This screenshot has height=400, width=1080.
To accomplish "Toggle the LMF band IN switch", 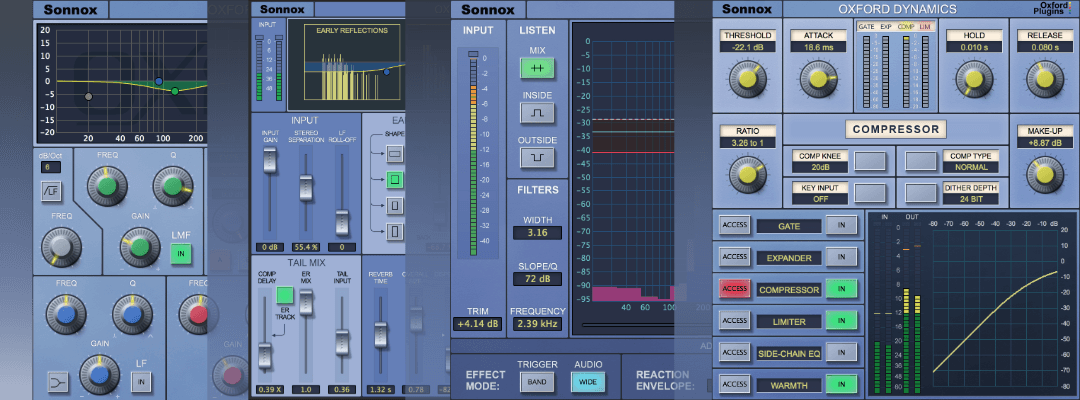I will [x=181, y=254].
